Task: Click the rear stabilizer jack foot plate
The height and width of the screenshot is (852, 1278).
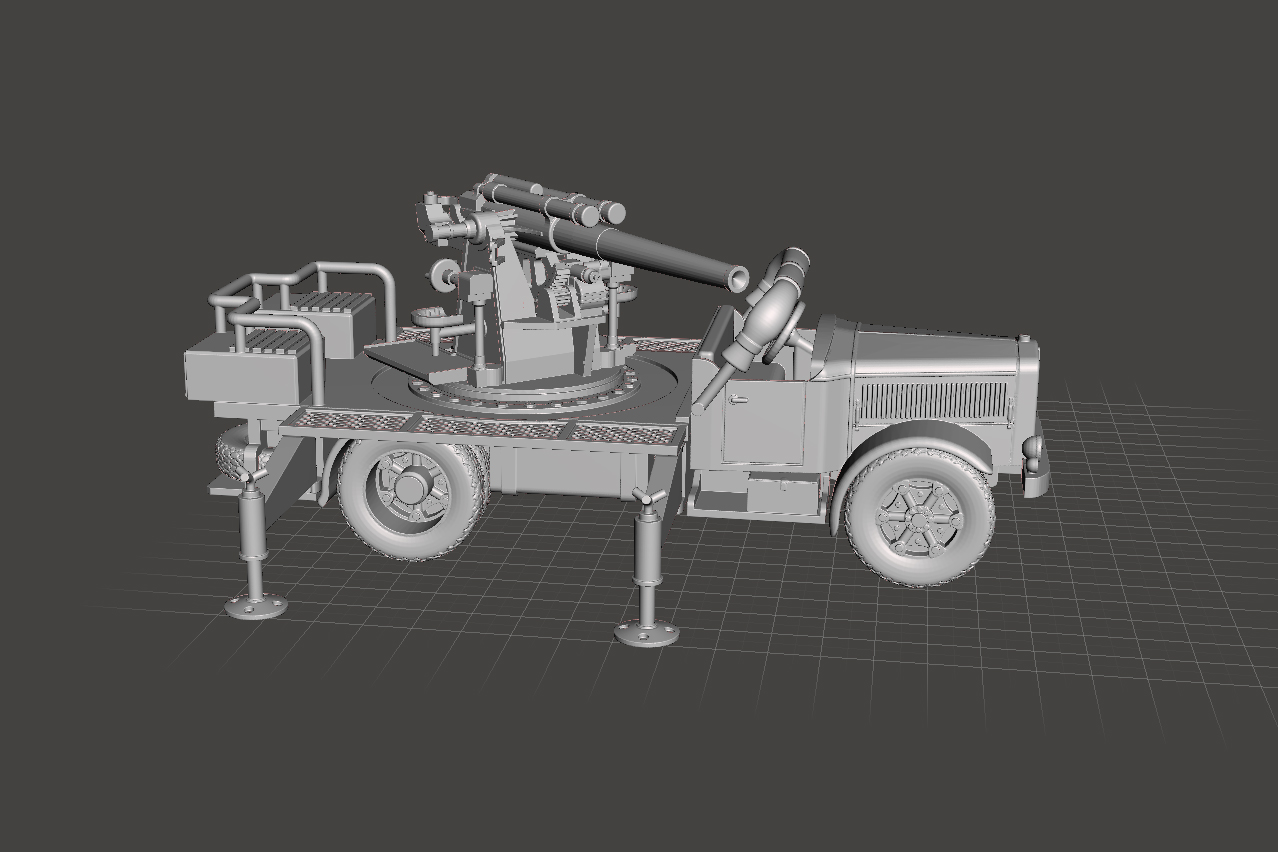Action: tap(255, 605)
